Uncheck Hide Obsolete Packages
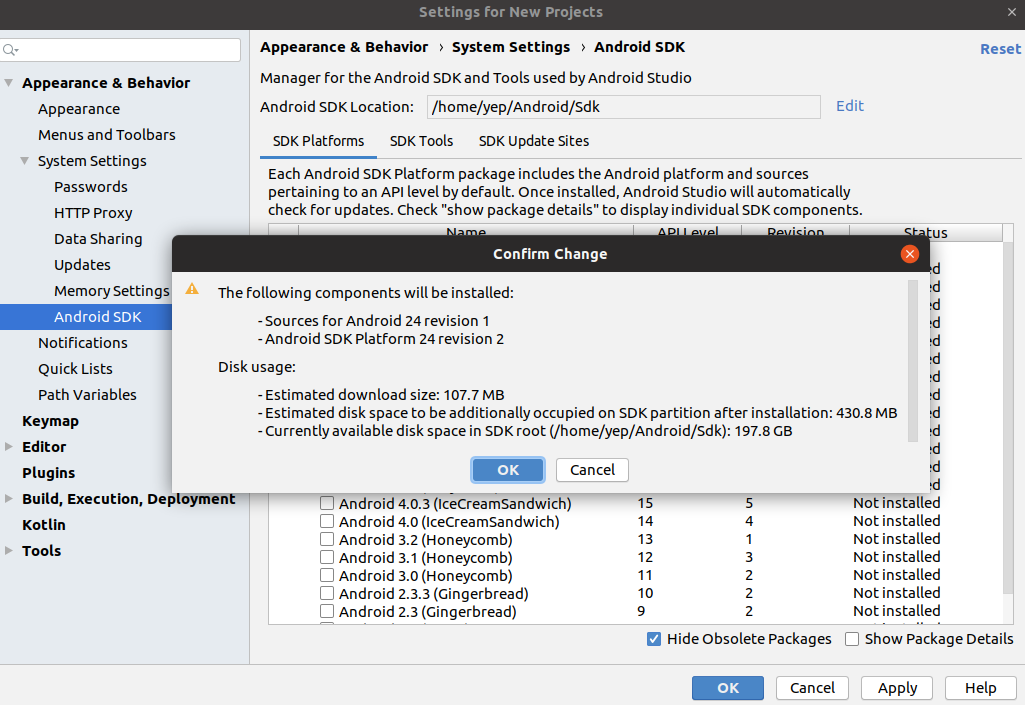1025x705 pixels. point(654,639)
